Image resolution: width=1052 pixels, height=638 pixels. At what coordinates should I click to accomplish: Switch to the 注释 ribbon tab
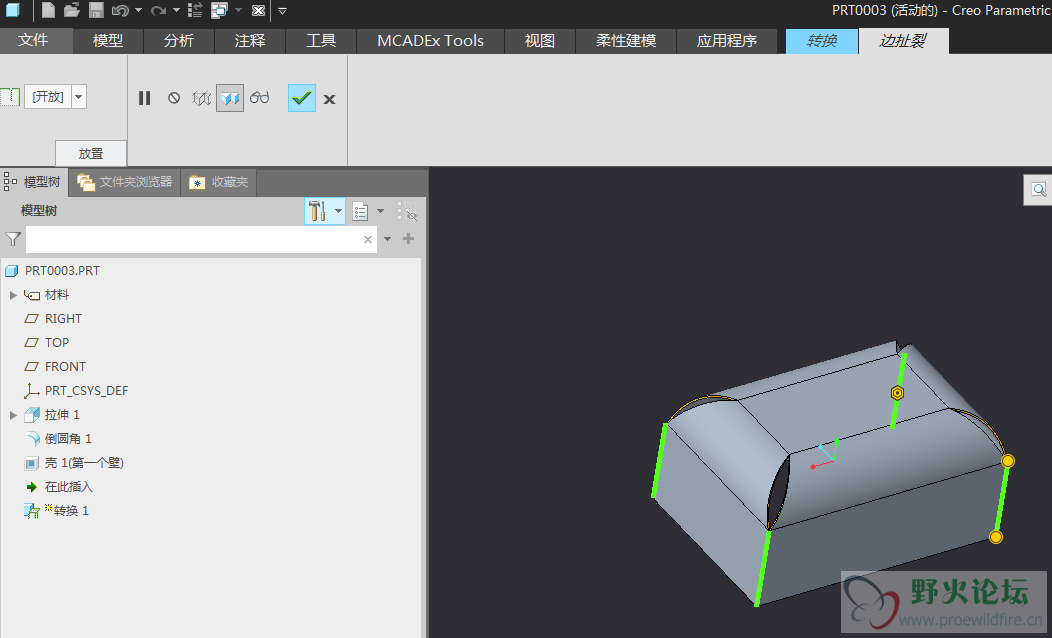tap(250, 41)
